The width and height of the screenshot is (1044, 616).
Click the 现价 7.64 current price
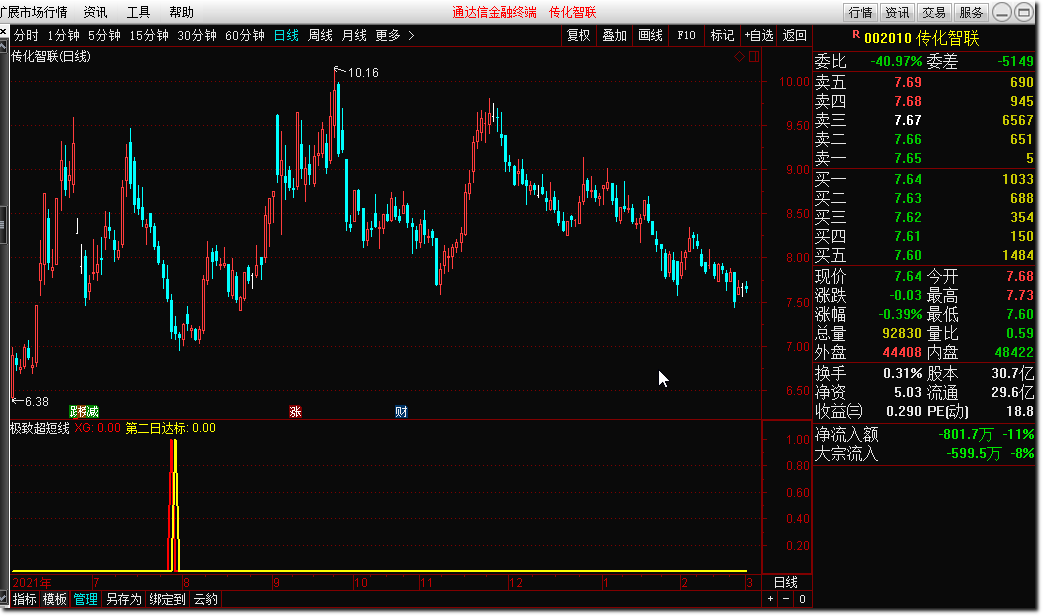click(x=908, y=276)
